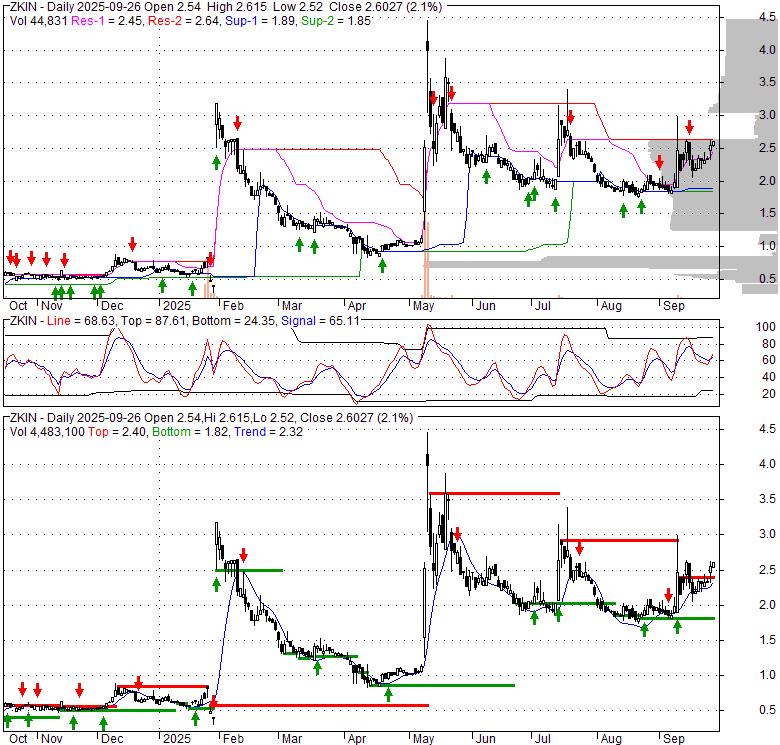Click the 'Bottom = 24.35' indicator label

[233, 321]
